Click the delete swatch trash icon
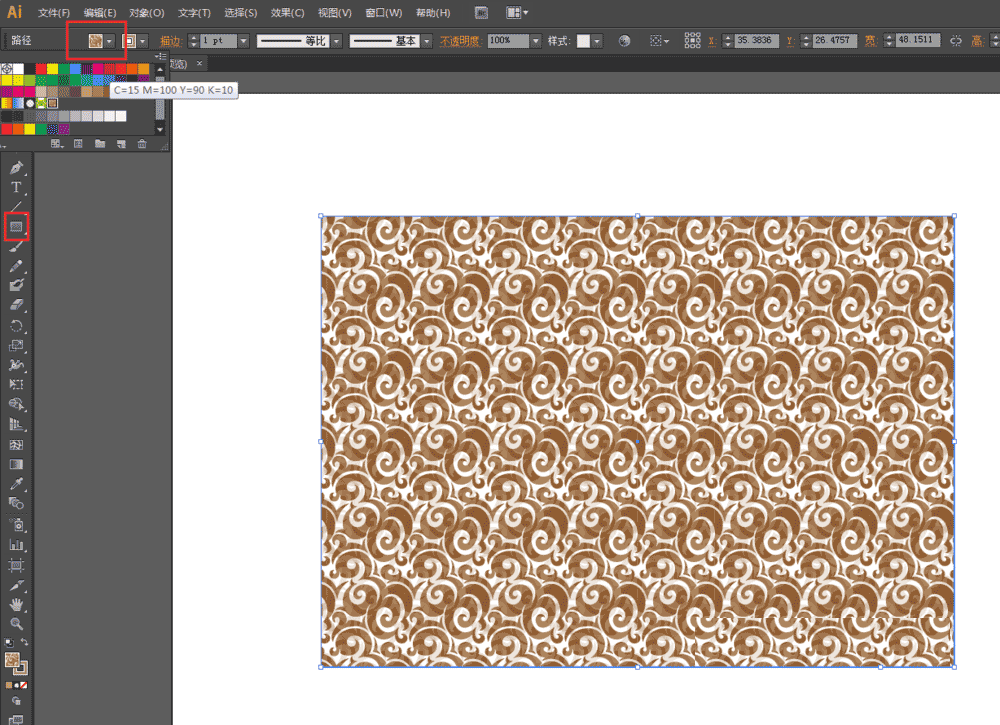Viewport: 1000px width, 725px height. [142, 144]
